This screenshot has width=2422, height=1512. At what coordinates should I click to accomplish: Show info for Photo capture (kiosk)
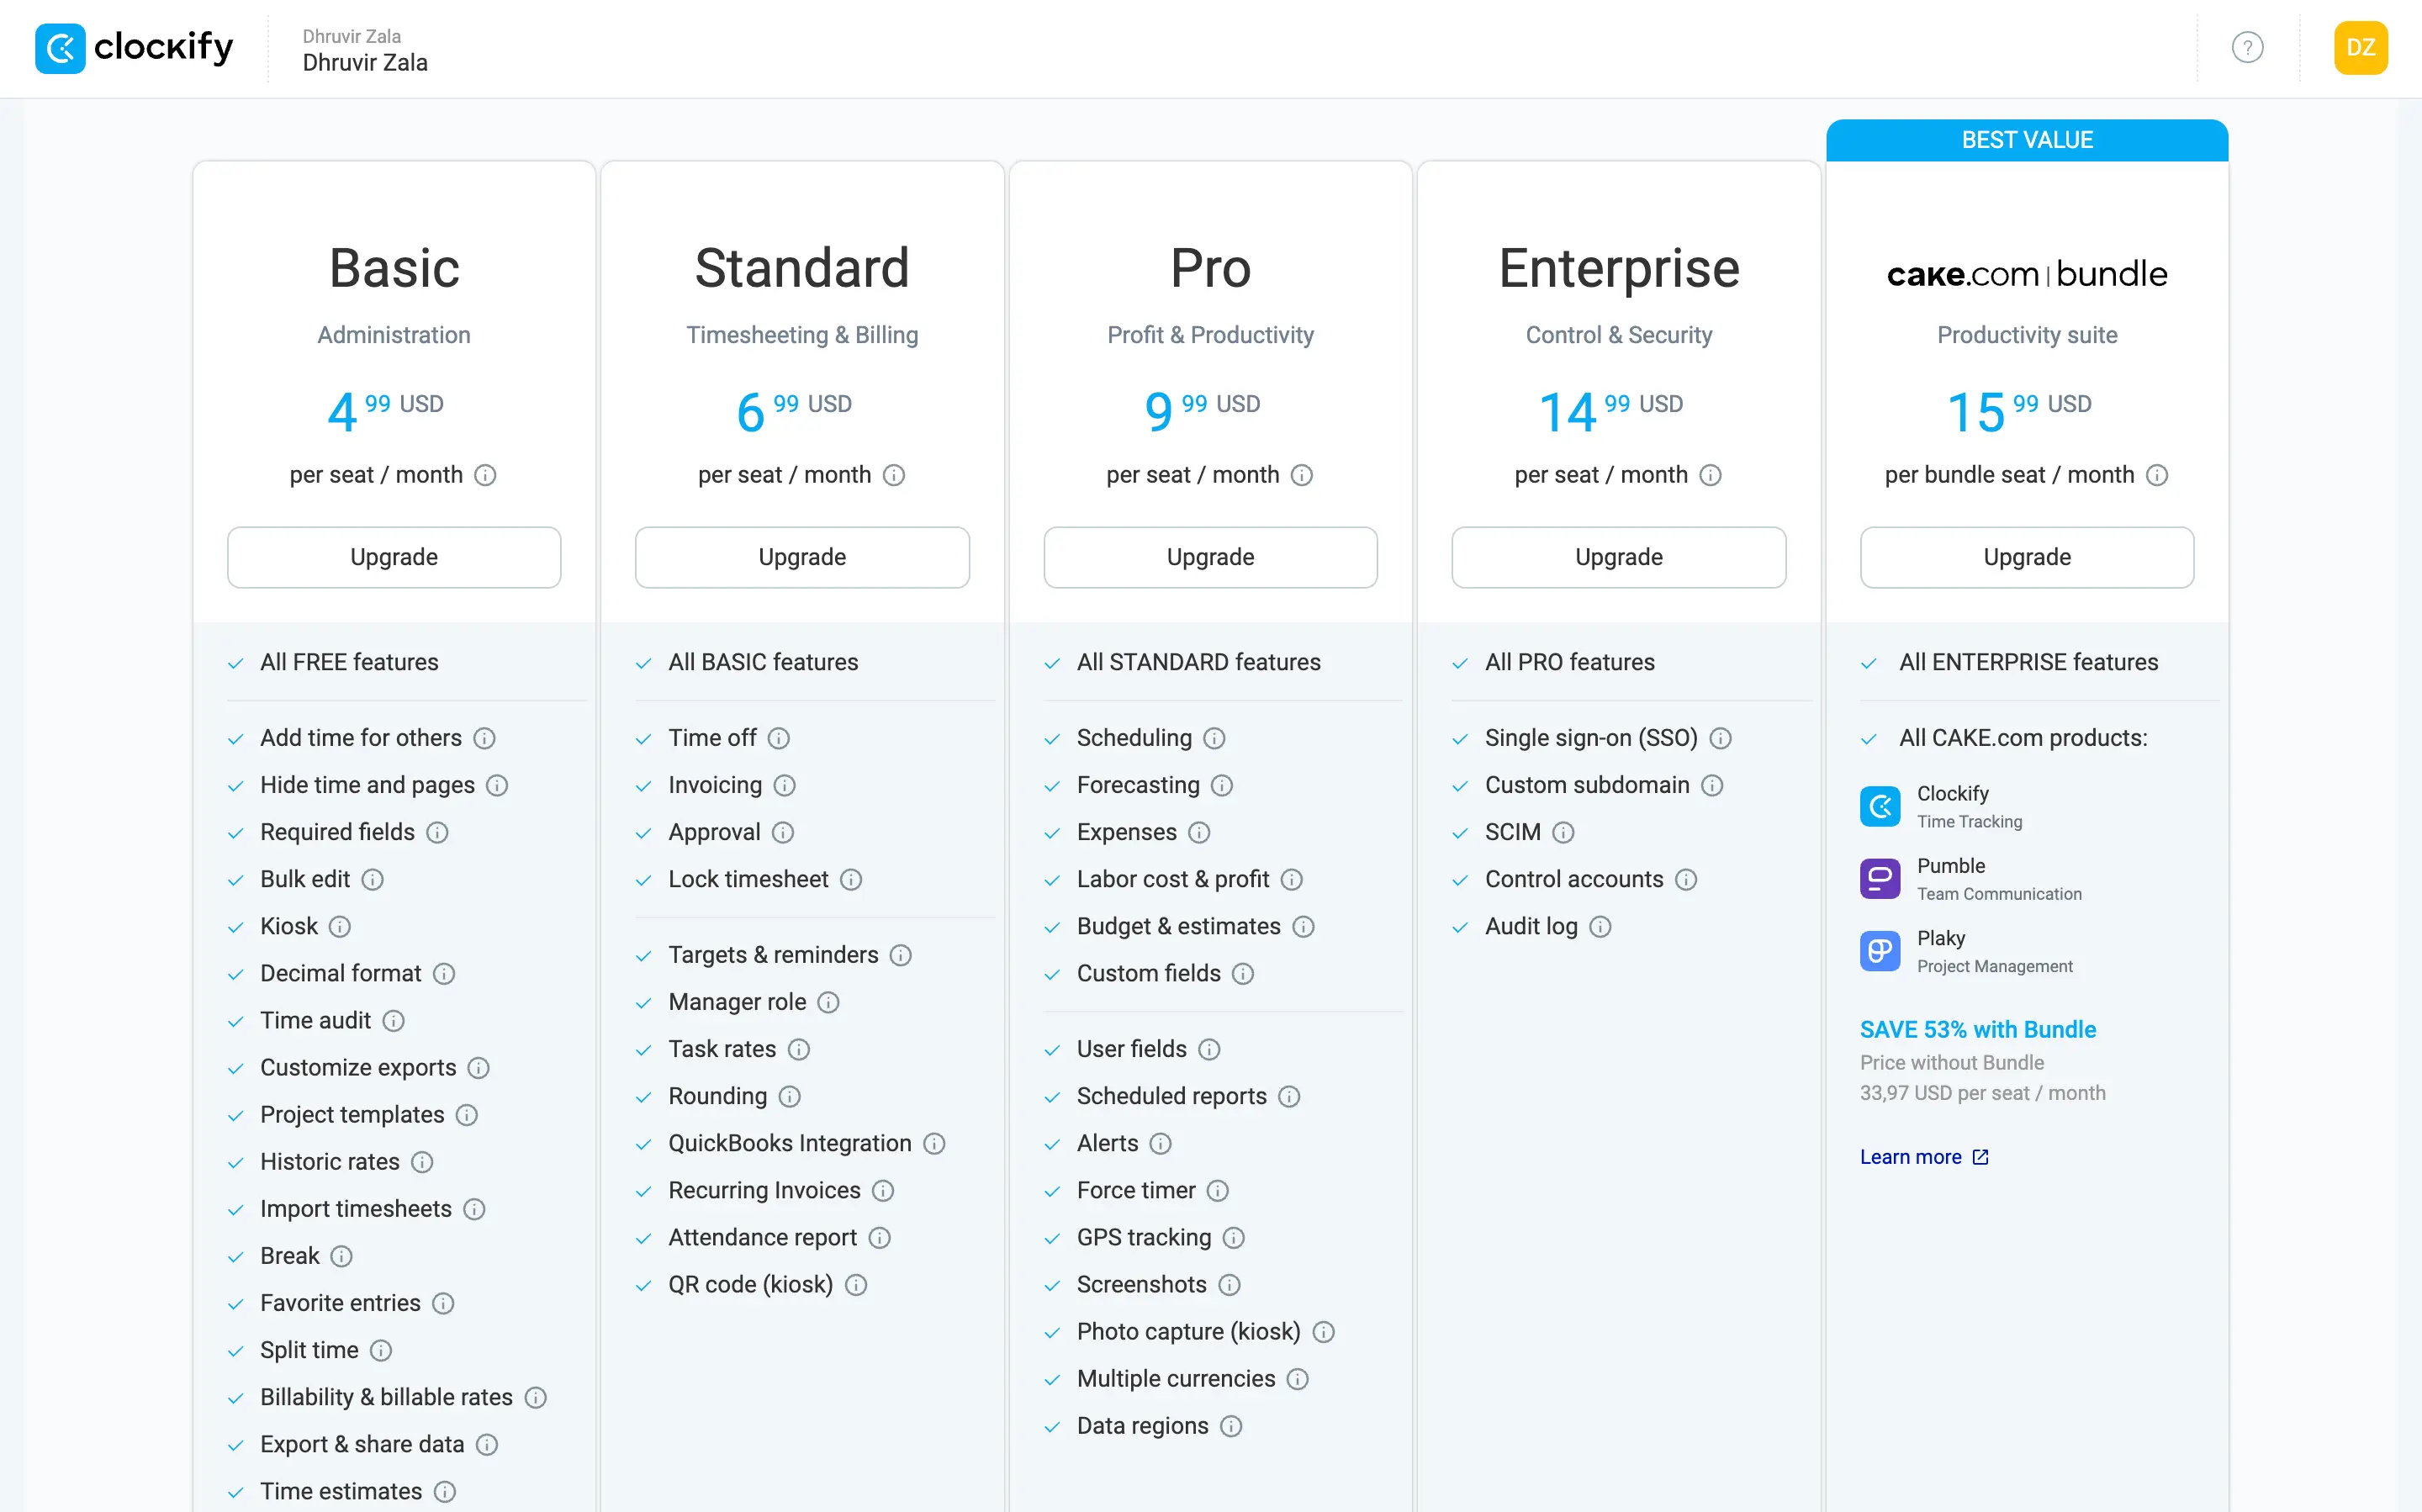pyautogui.click(x=1323, y=1332)
